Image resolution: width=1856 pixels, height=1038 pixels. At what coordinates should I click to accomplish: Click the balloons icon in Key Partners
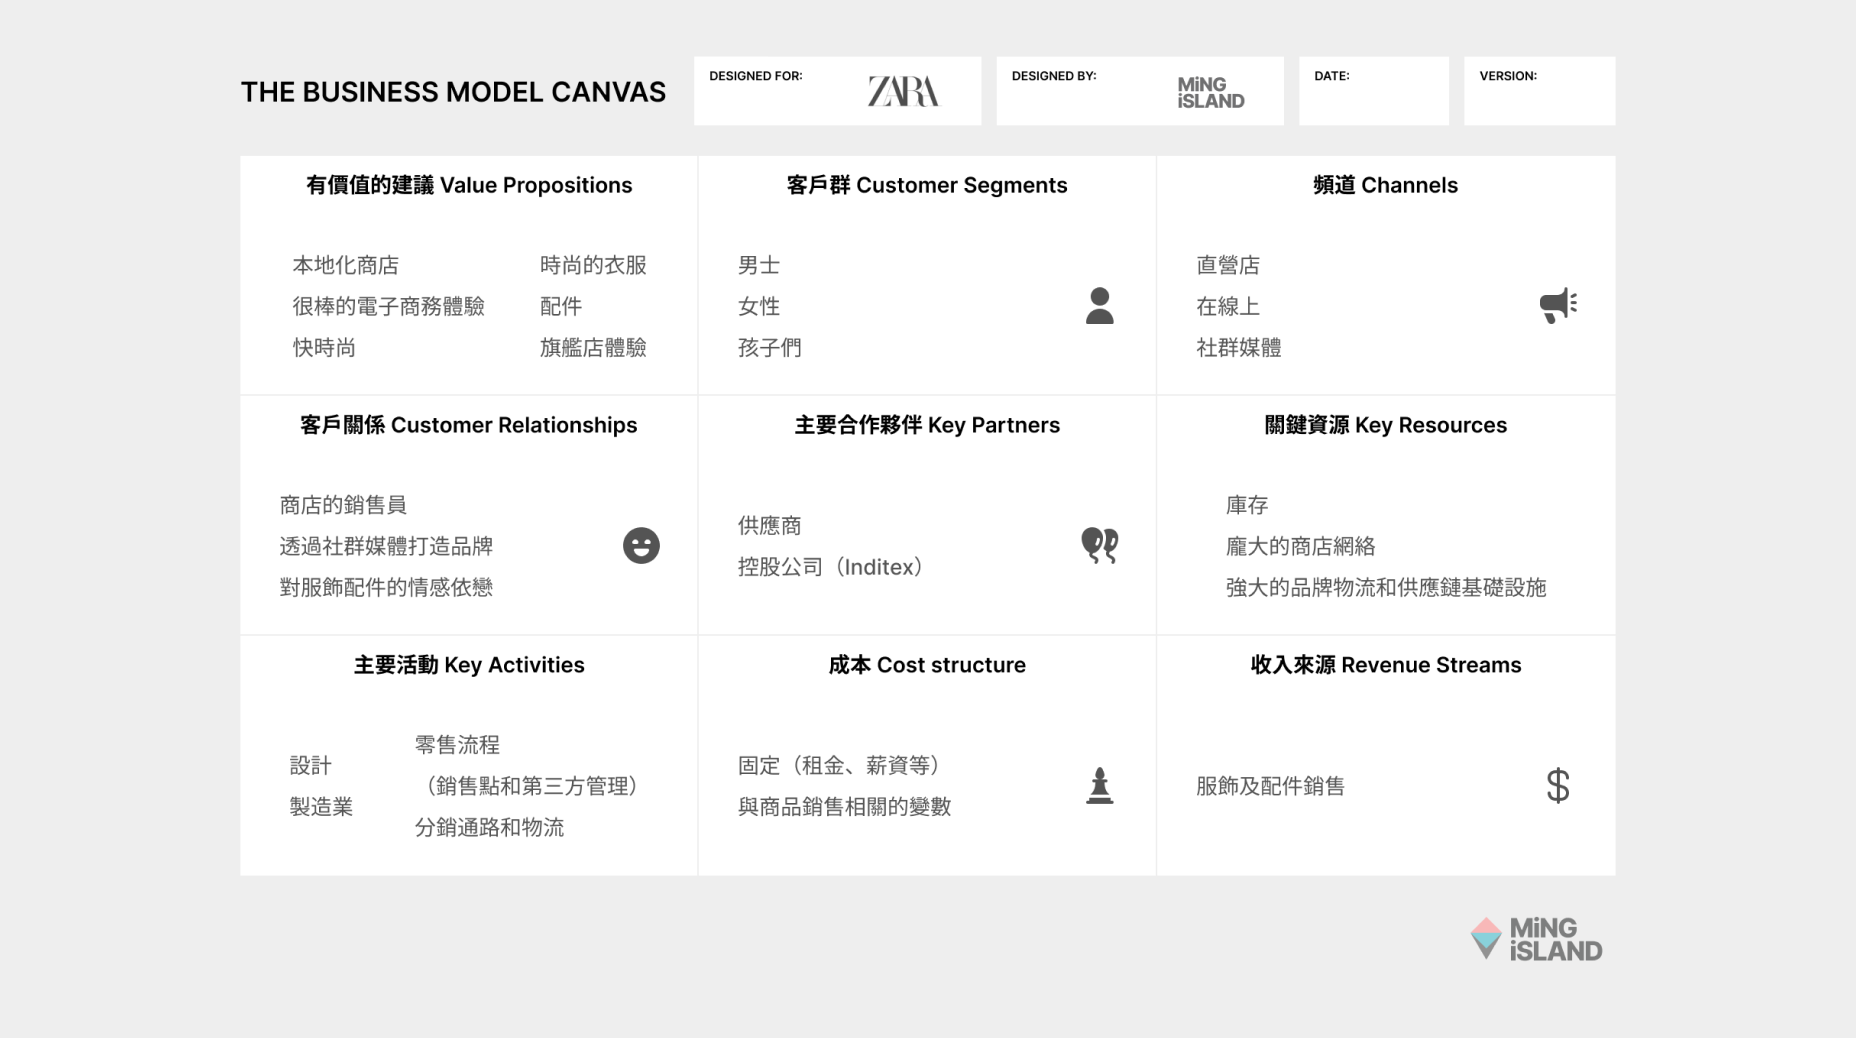click(1099, 546)
